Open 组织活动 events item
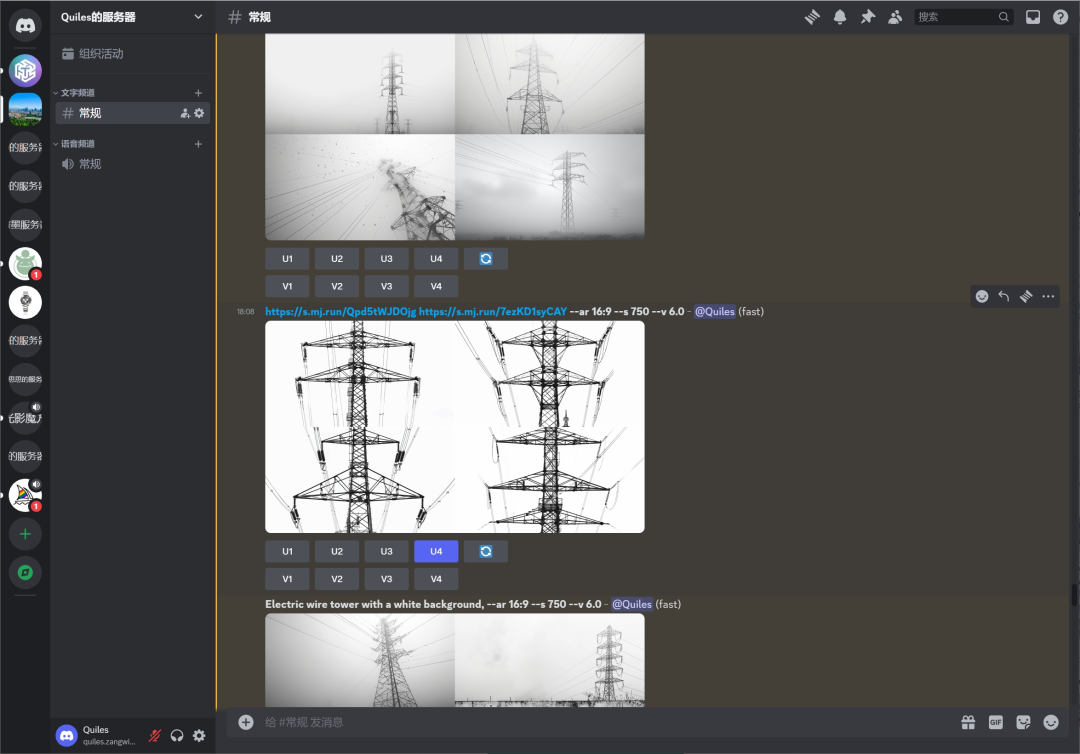Image resolution: width=1080 pixels, height=754 pixels. pyautogui.click(x=133, y=54)
